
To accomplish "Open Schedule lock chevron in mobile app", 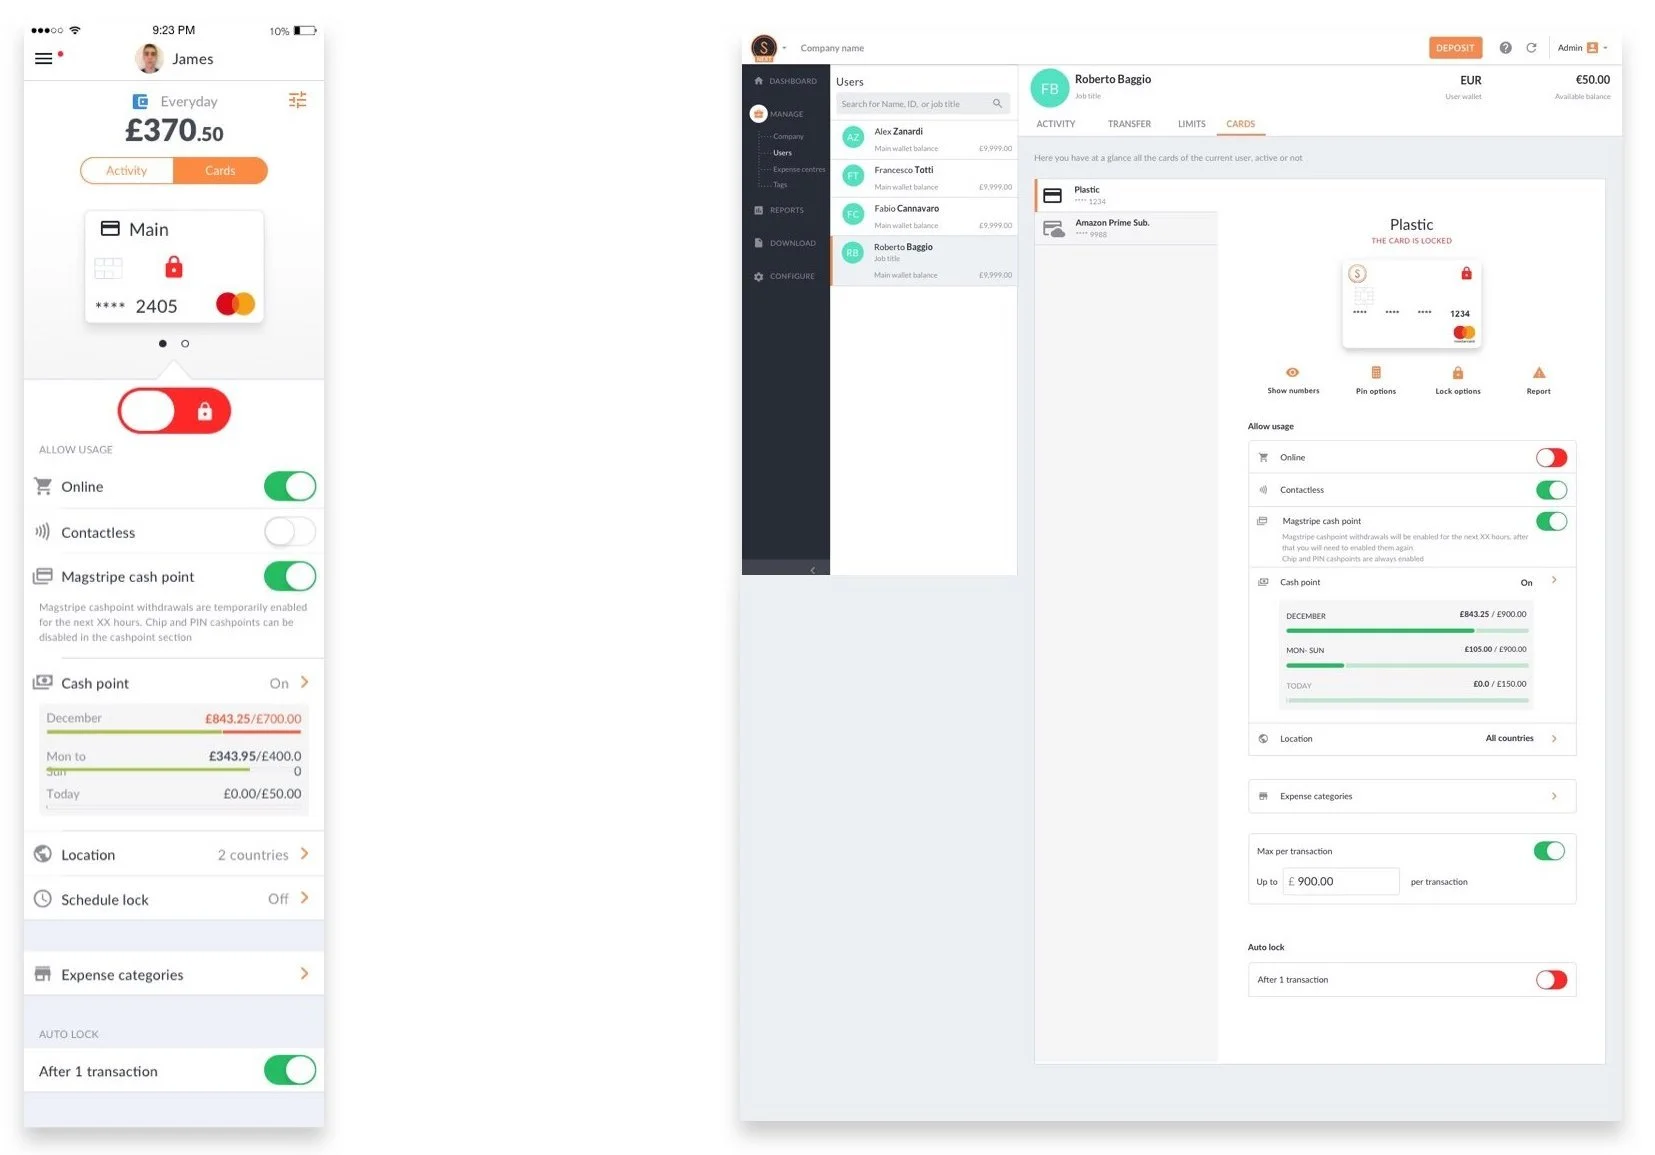I will point(305,898).
